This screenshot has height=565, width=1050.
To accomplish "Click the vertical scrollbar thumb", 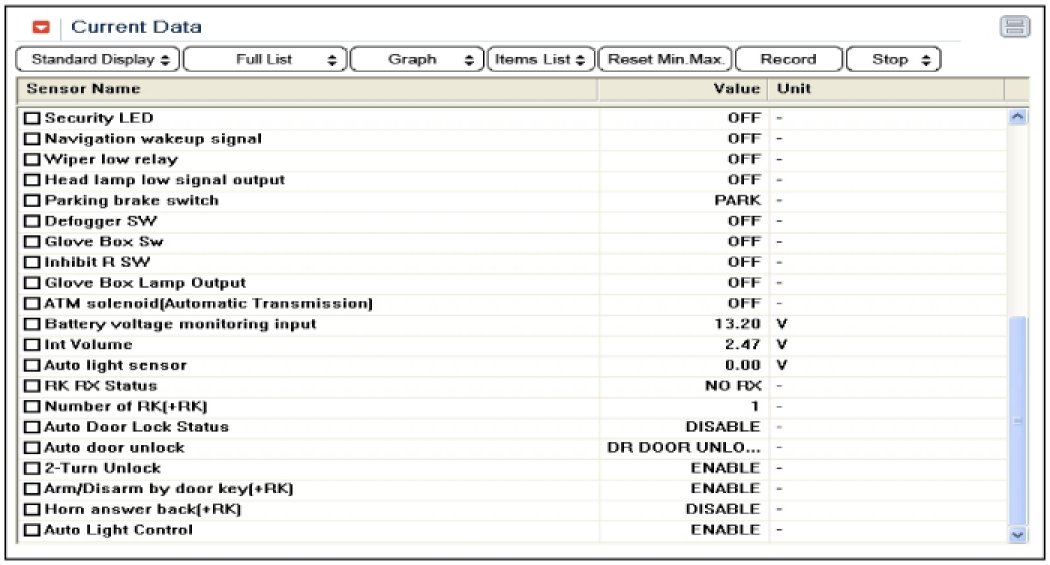I will pyautogui.click(x=1018, y=420).
